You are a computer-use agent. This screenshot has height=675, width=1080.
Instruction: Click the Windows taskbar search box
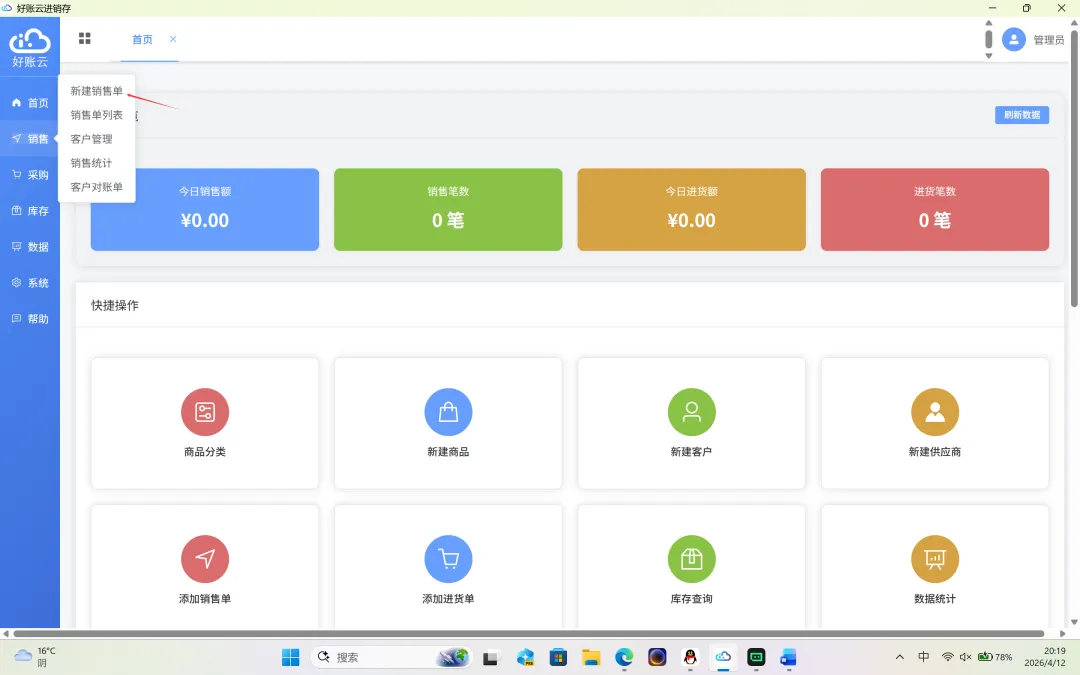[391, 657]
